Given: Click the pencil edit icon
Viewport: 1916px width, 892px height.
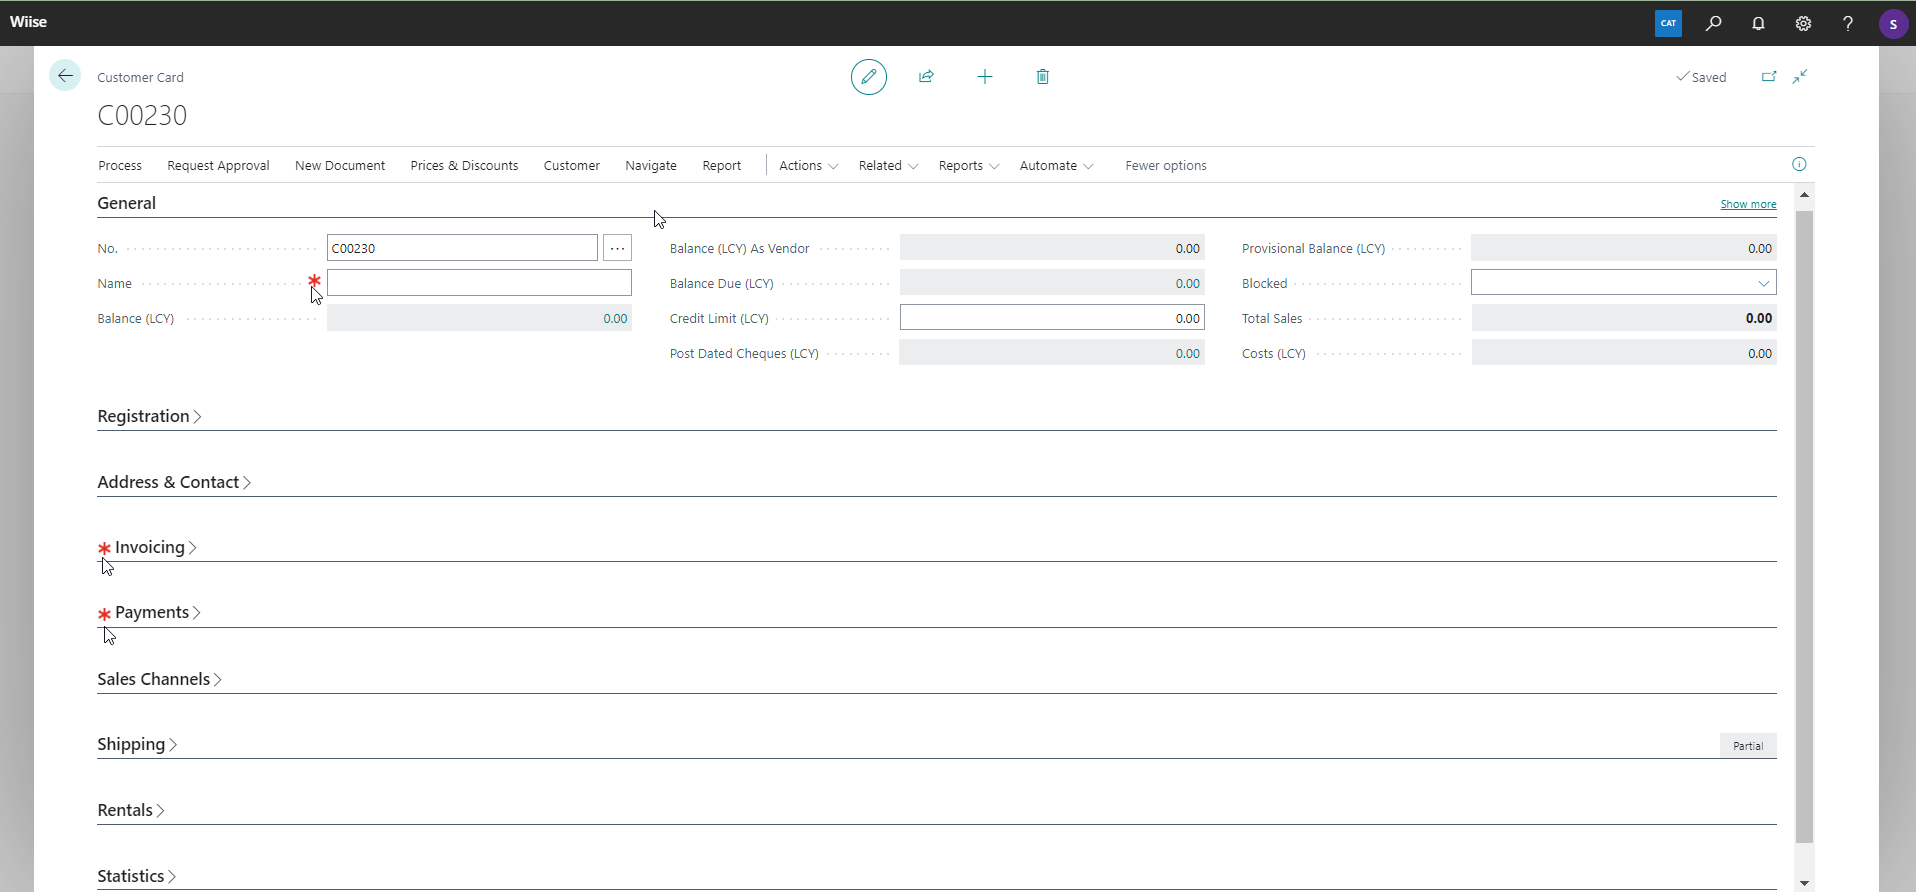Looking at the screenshot, I should point(868,77).
